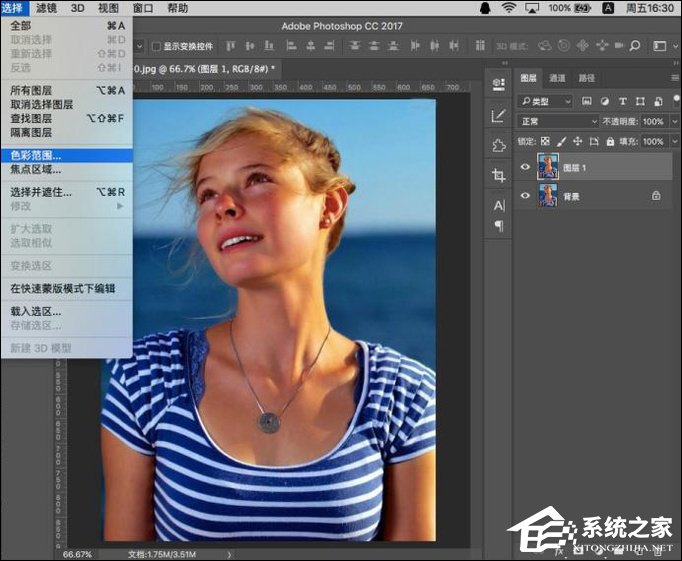Hide Layer 1 using eye icon
The width and height of the screenshot is (682, 561).
(525, 168)
